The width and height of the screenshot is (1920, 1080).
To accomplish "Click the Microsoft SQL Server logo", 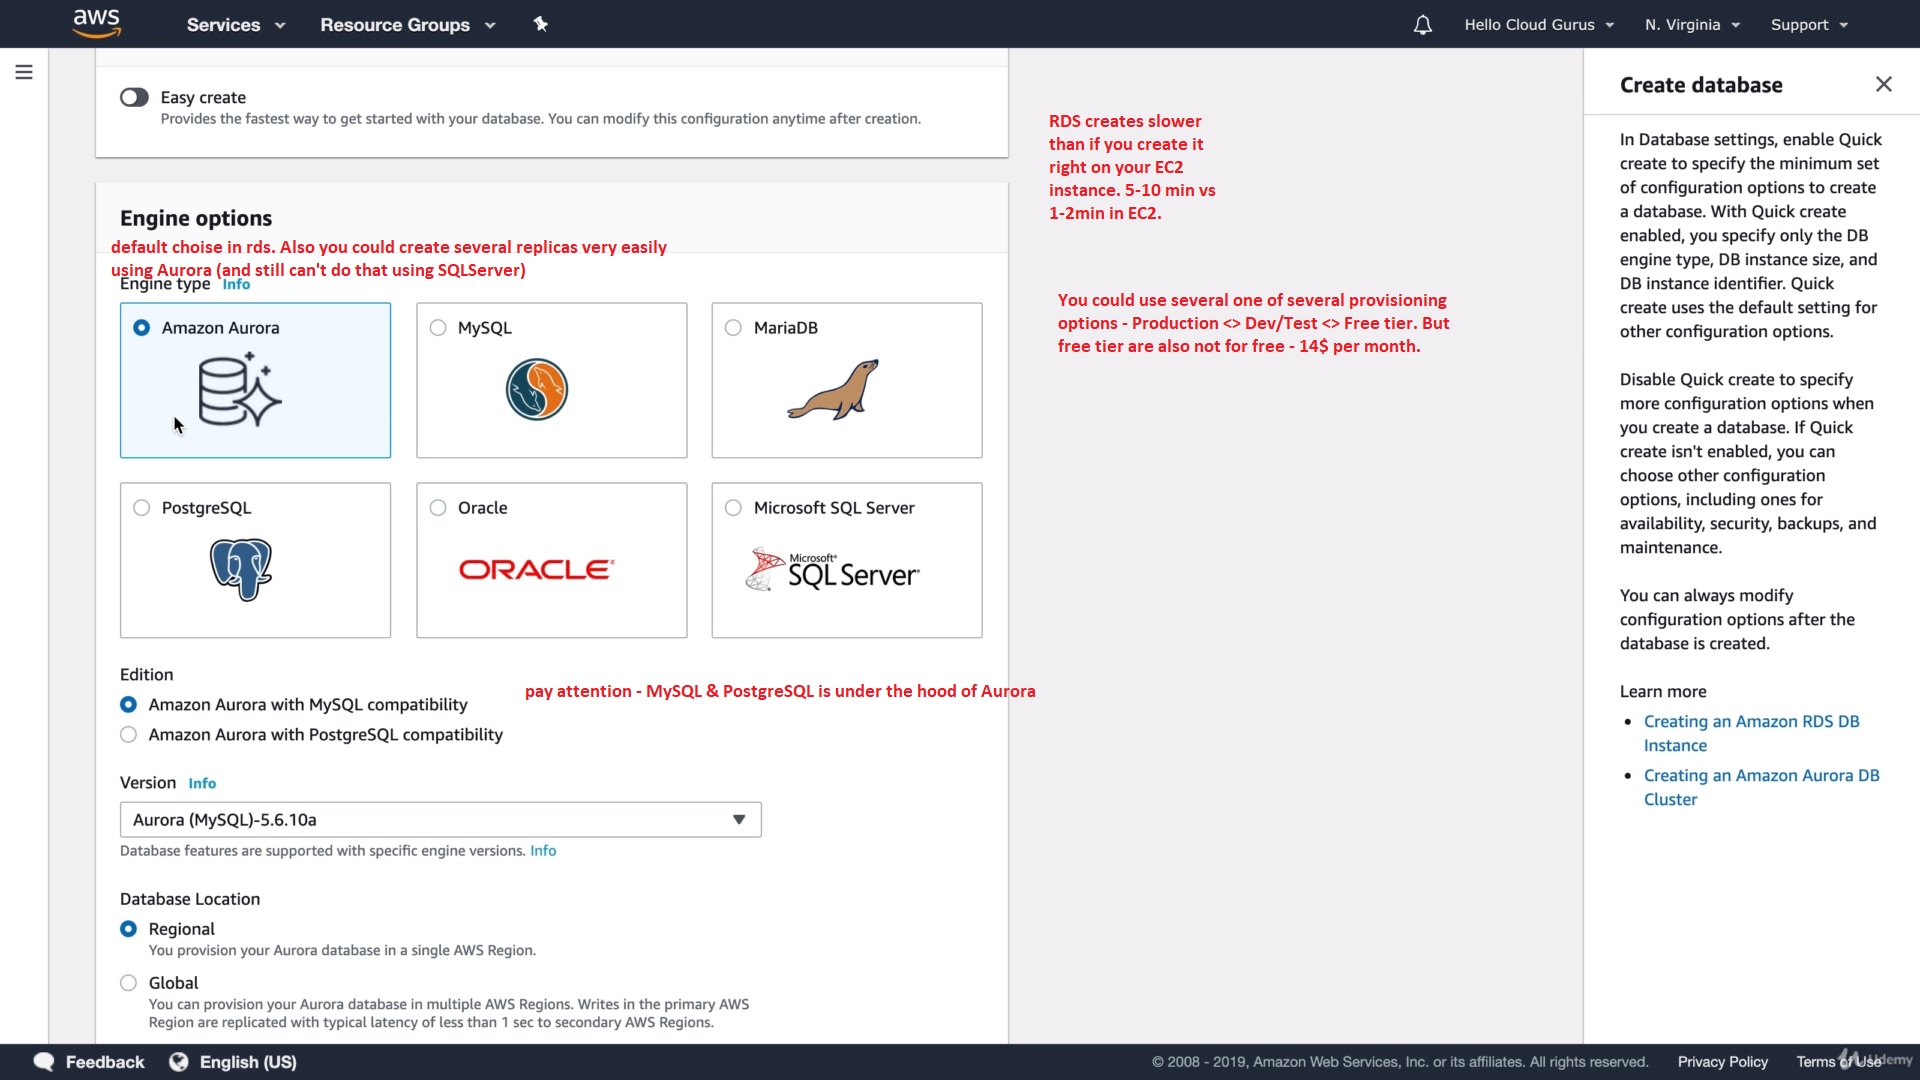I will coord(833,569).
